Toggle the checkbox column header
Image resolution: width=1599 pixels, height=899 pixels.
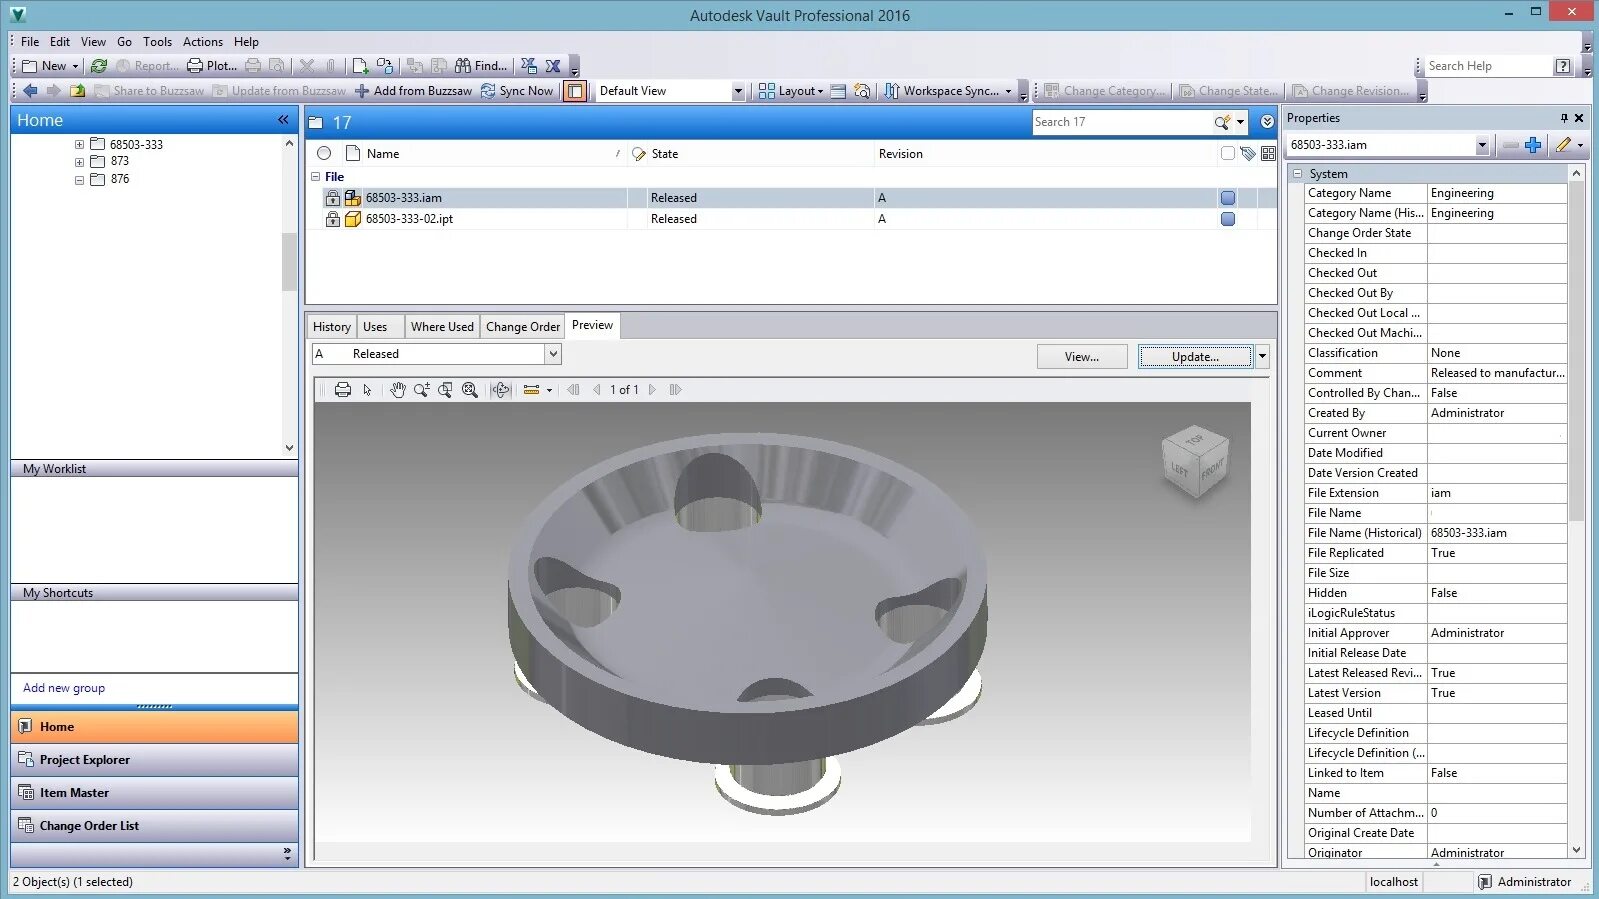[x=1228, y=154]
